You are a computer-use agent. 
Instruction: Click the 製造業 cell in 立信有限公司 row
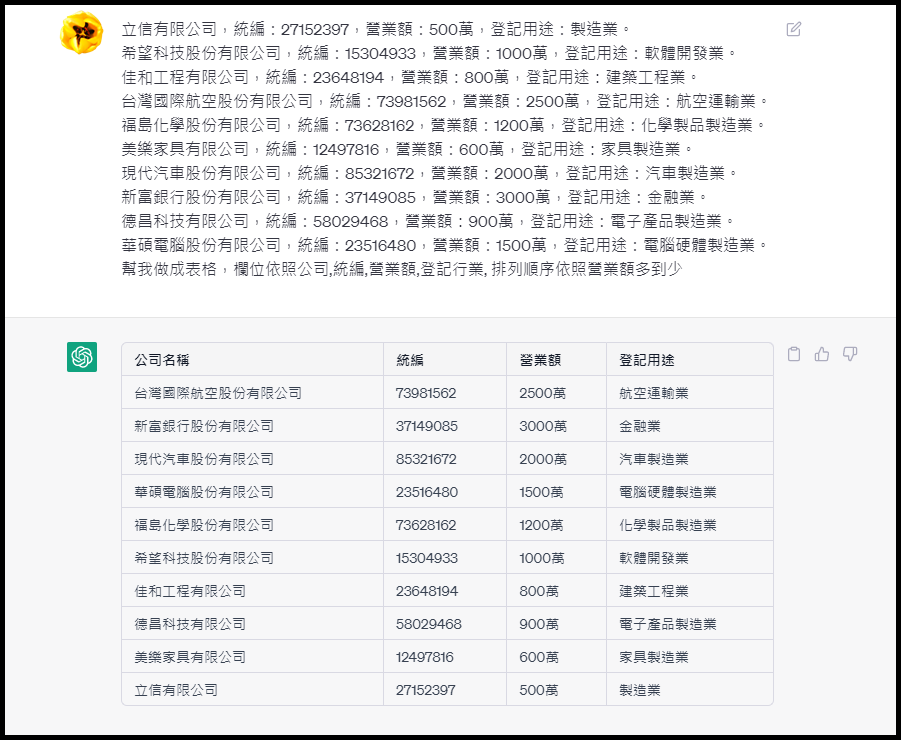[690, 689]
